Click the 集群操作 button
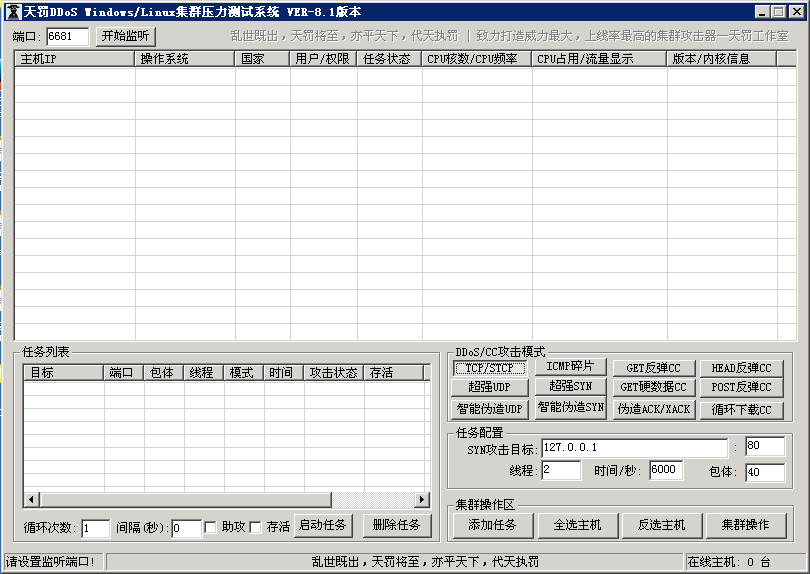This screenshot has height=574, width=810. click(x=745, y=525)
